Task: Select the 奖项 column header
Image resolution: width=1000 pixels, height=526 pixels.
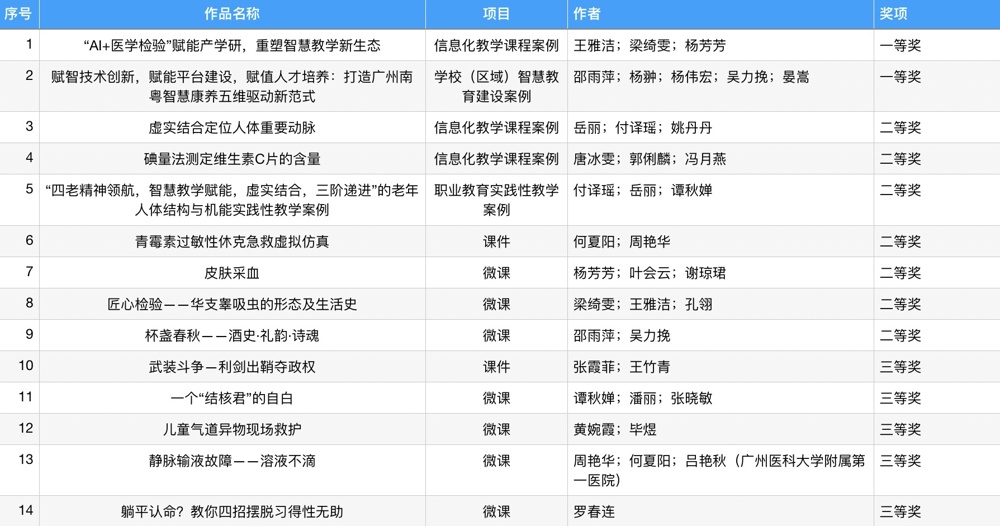Action: tap(893, 14)
